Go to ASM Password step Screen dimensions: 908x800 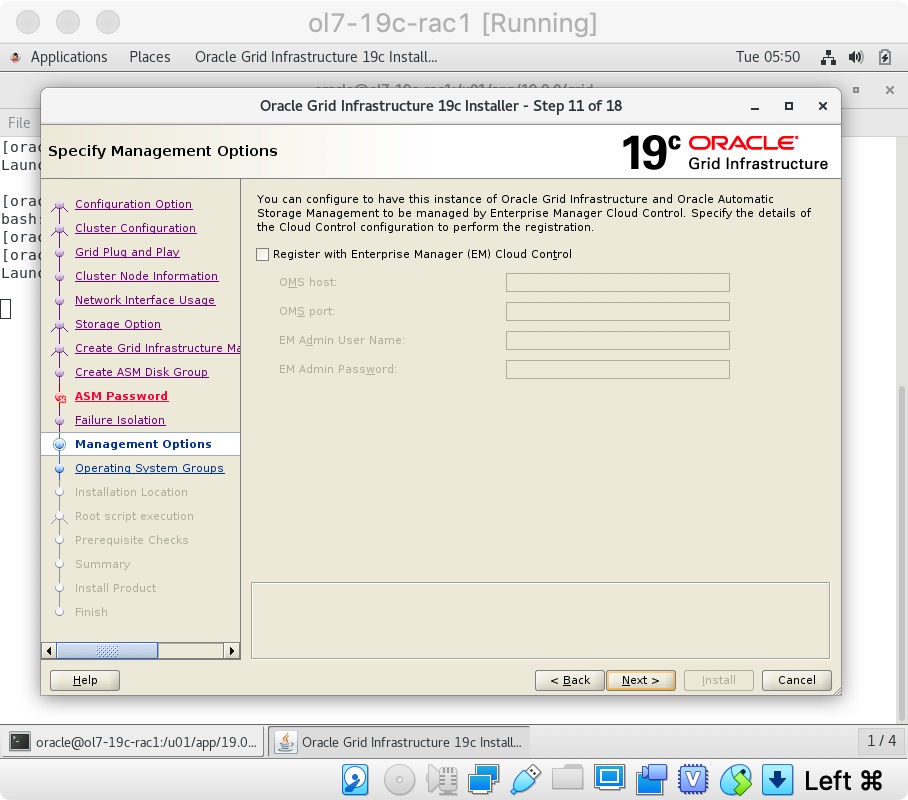[121, 396]
